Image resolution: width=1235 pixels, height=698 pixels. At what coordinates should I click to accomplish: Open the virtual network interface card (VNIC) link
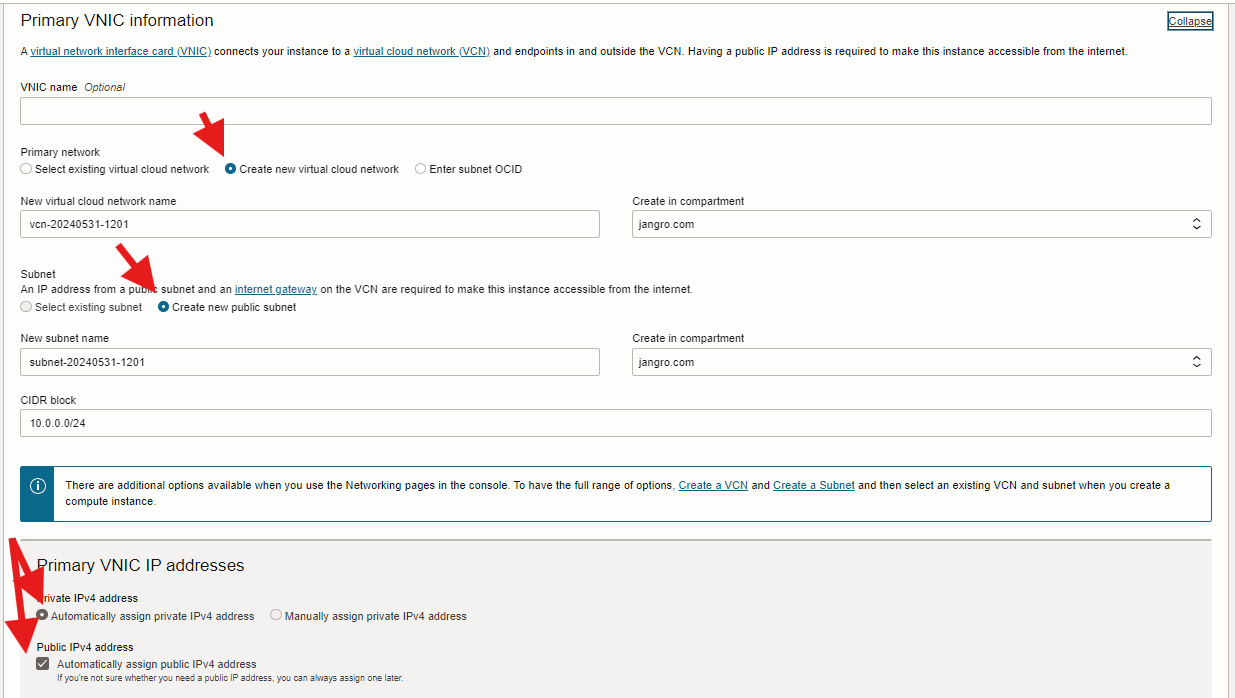pyautogui.click(x=119, y=51)
